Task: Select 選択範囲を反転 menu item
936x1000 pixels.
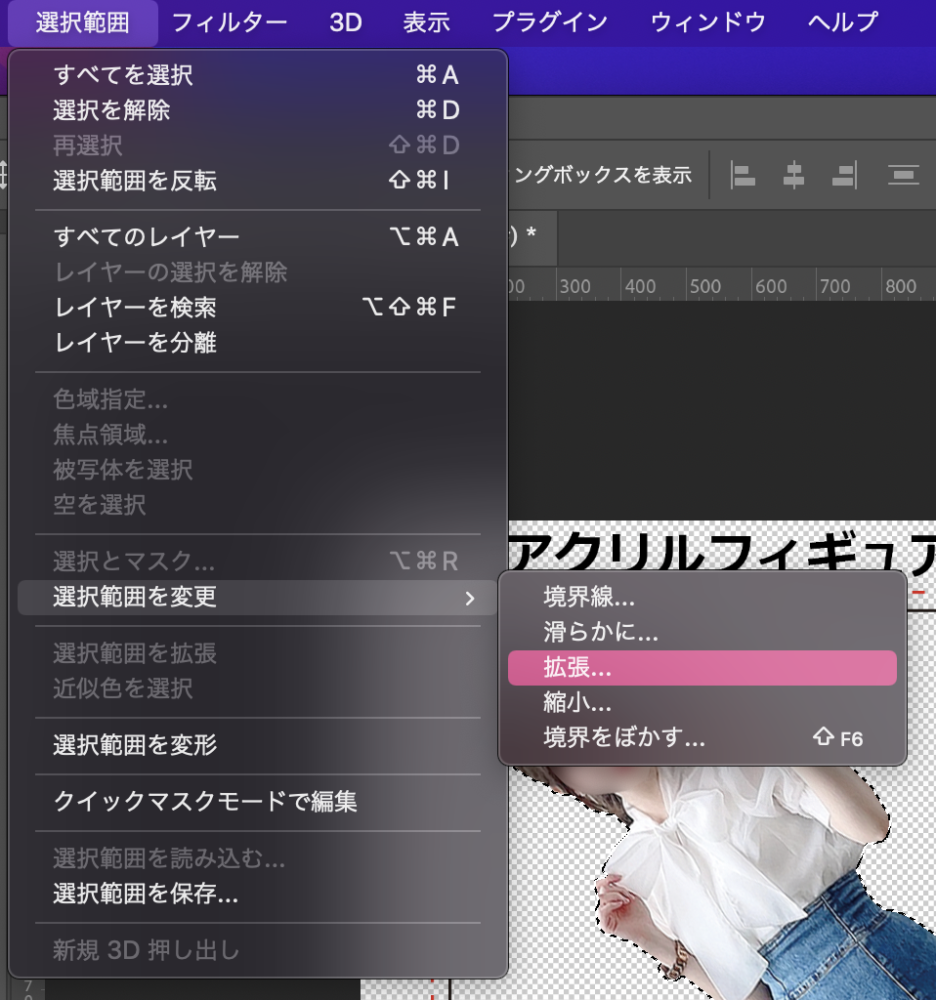Action: (x=135, y=181)
